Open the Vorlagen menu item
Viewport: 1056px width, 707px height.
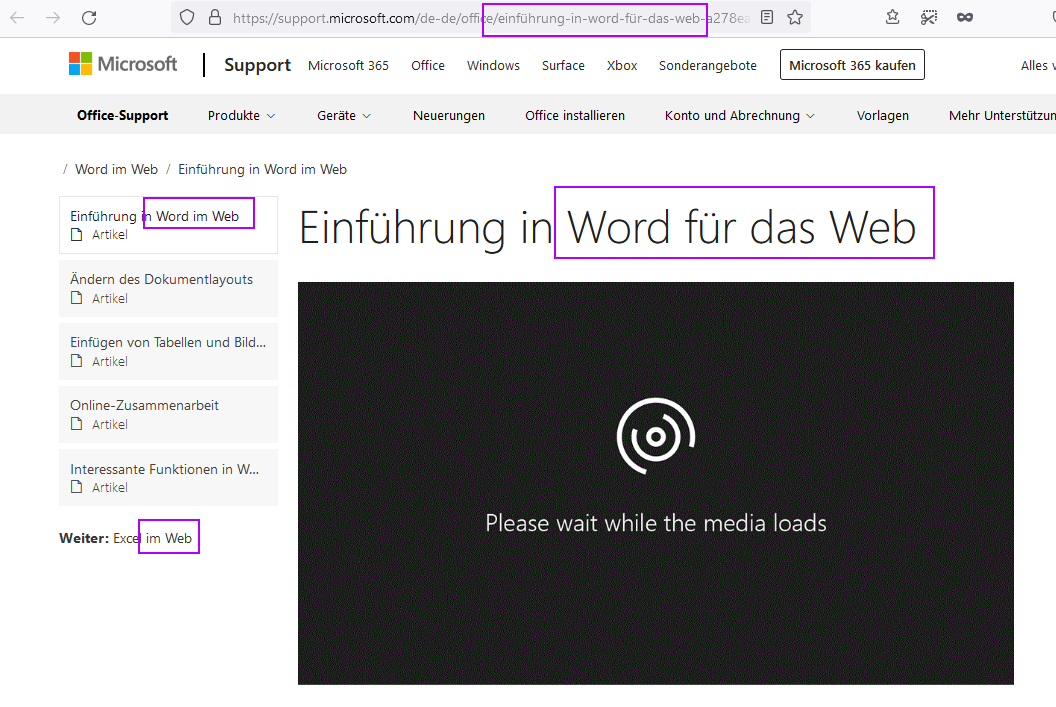click(882, 116)
